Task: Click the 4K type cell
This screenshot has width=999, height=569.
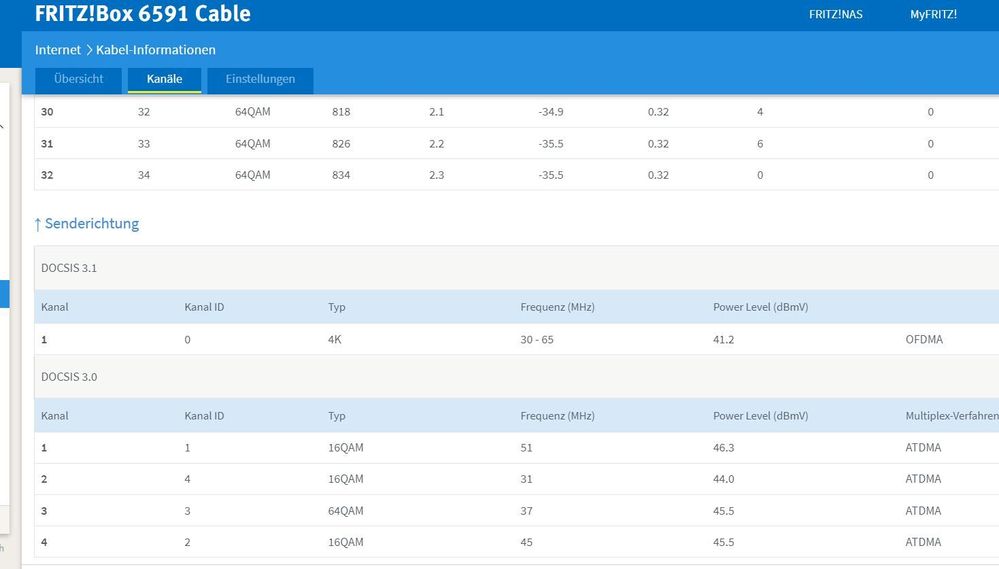Action: point(335,339)
